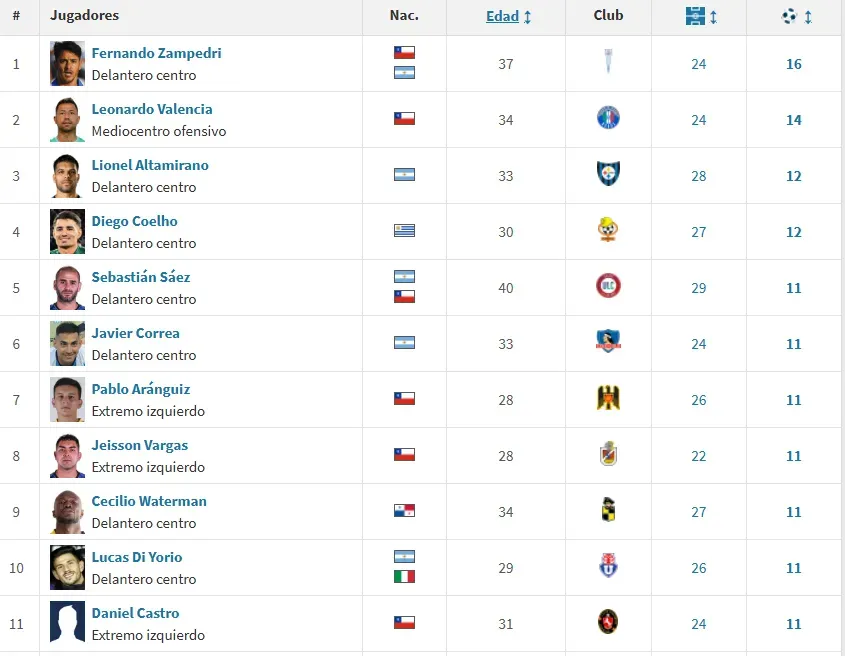Click the club crest beside Jeisson Vargas
Viewport: 845px width, 656px height.
point(608,455)
